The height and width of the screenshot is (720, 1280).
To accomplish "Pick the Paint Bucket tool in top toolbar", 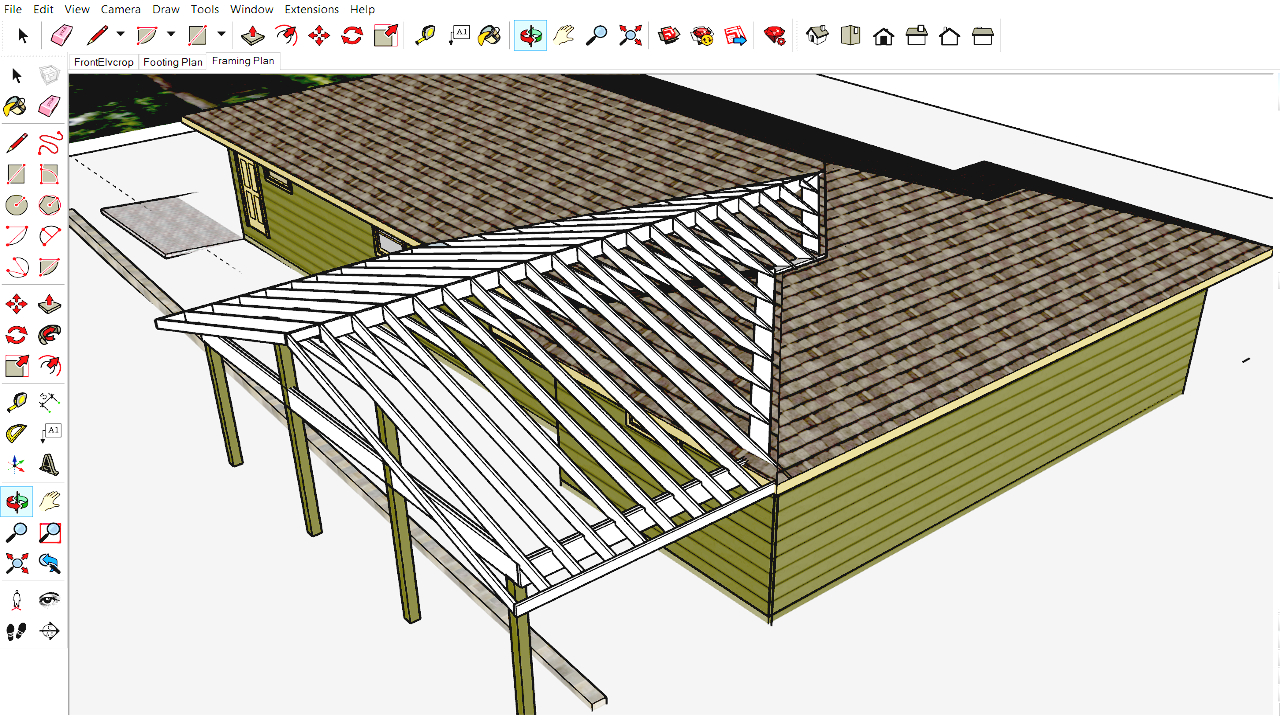I will click(x=490, y=36).
